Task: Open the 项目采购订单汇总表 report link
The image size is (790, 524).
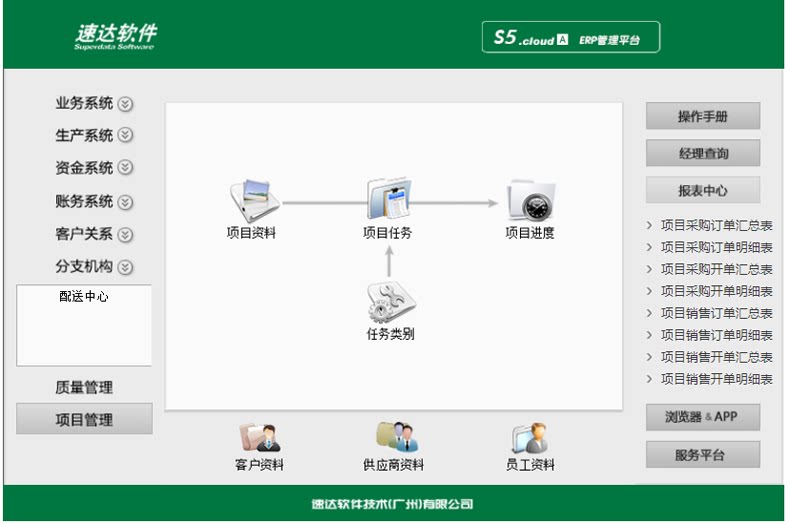Action: point(716,225)
